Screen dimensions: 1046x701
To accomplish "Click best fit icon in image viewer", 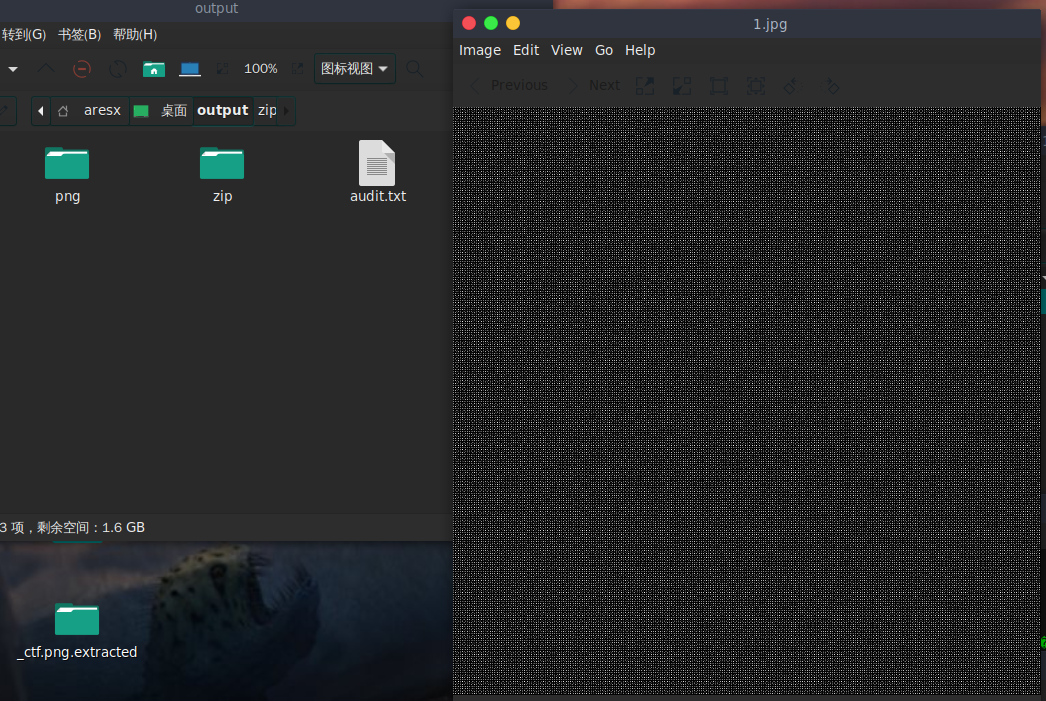I will [x=755, y=86].
